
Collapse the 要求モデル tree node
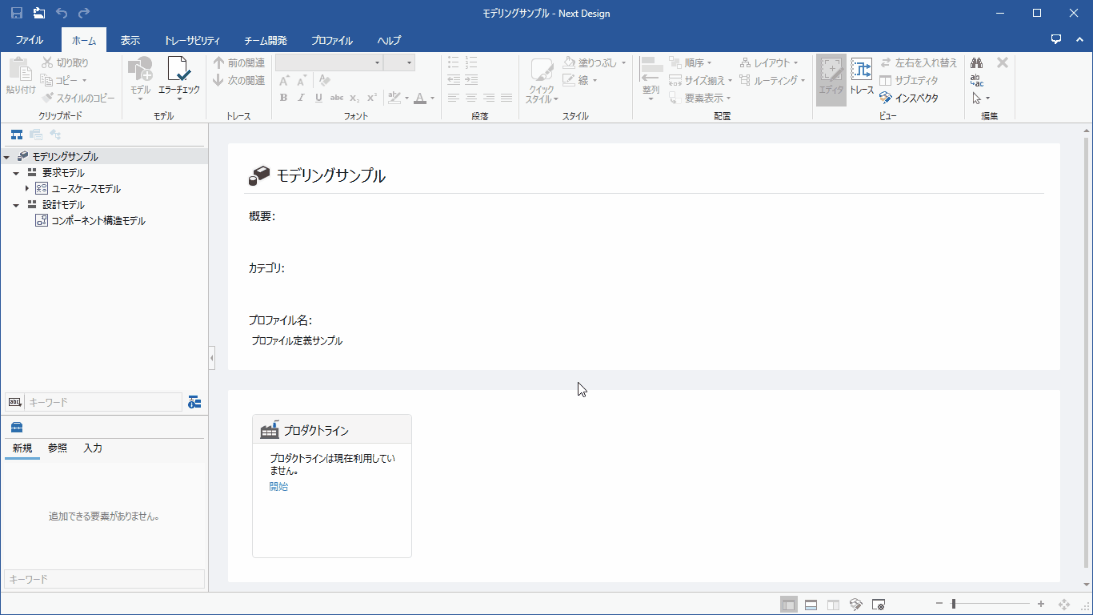point(17,173)
